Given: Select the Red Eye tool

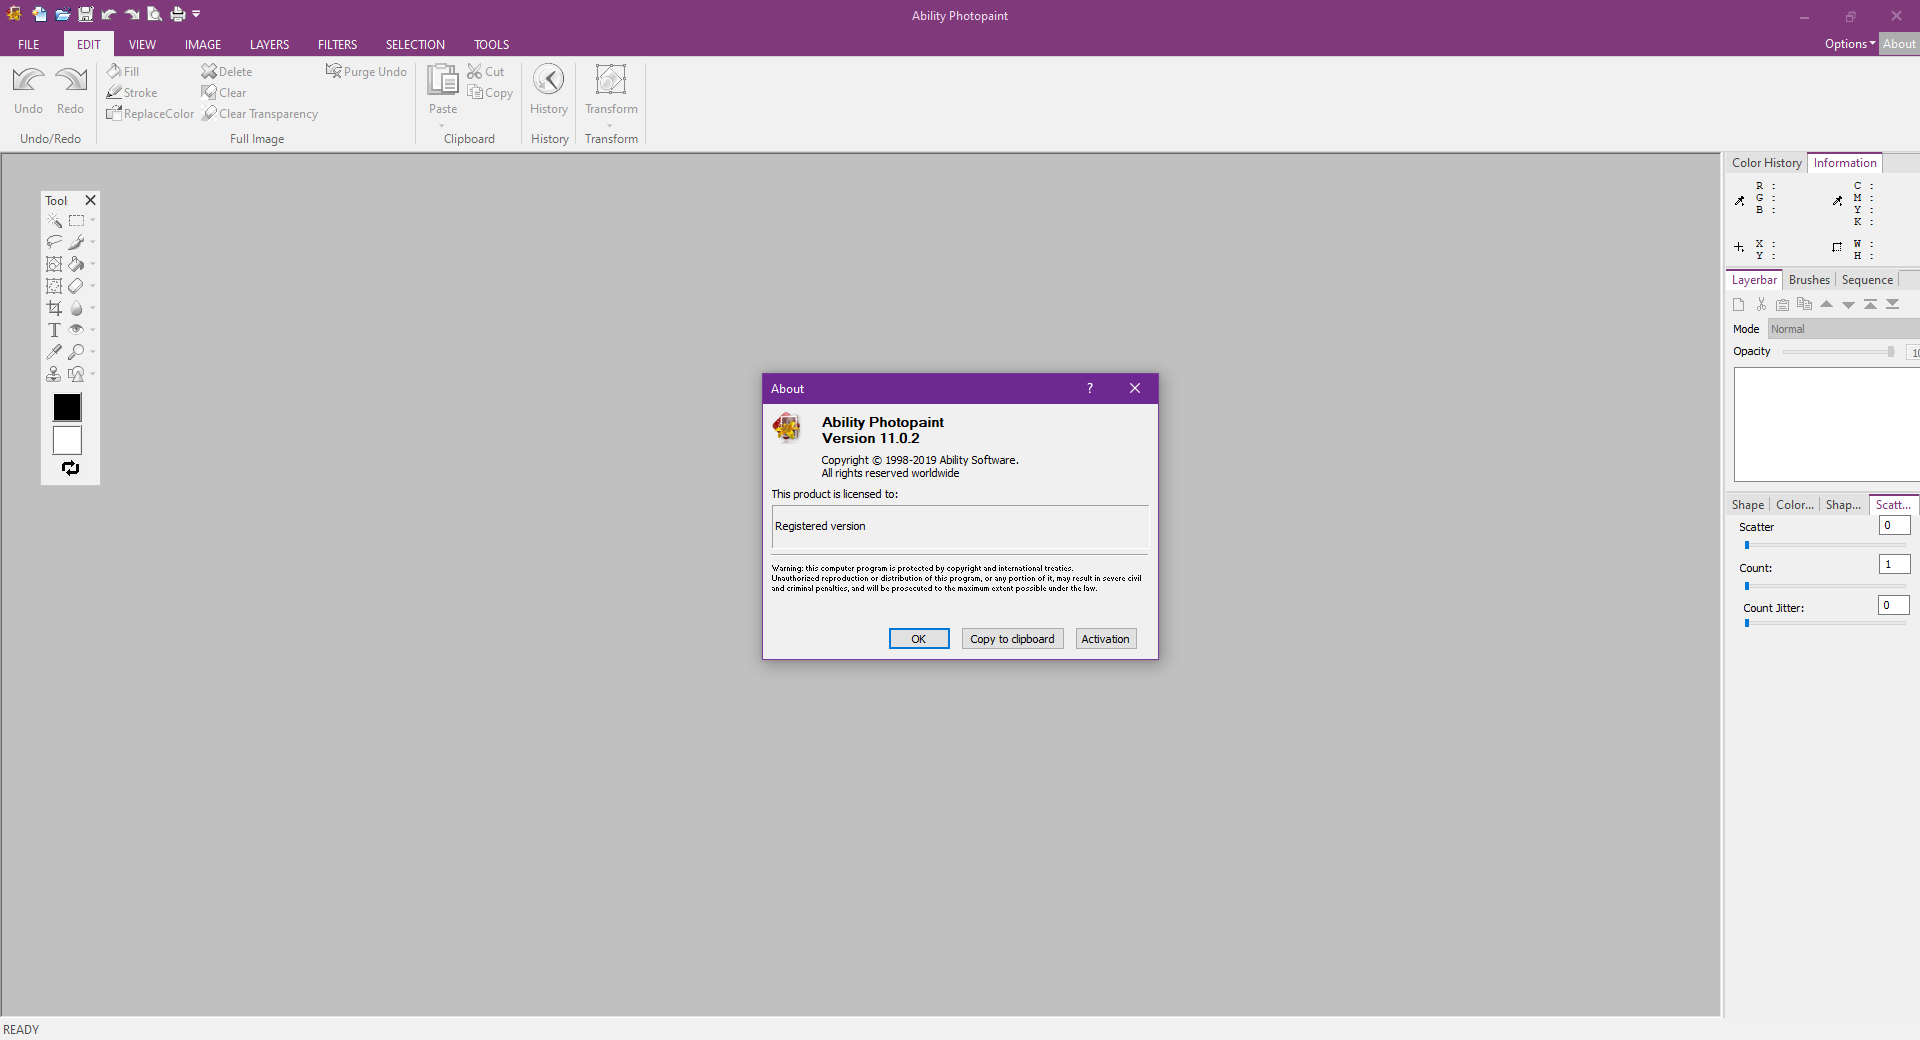Looking at the screenshot, I should point(76,331).
